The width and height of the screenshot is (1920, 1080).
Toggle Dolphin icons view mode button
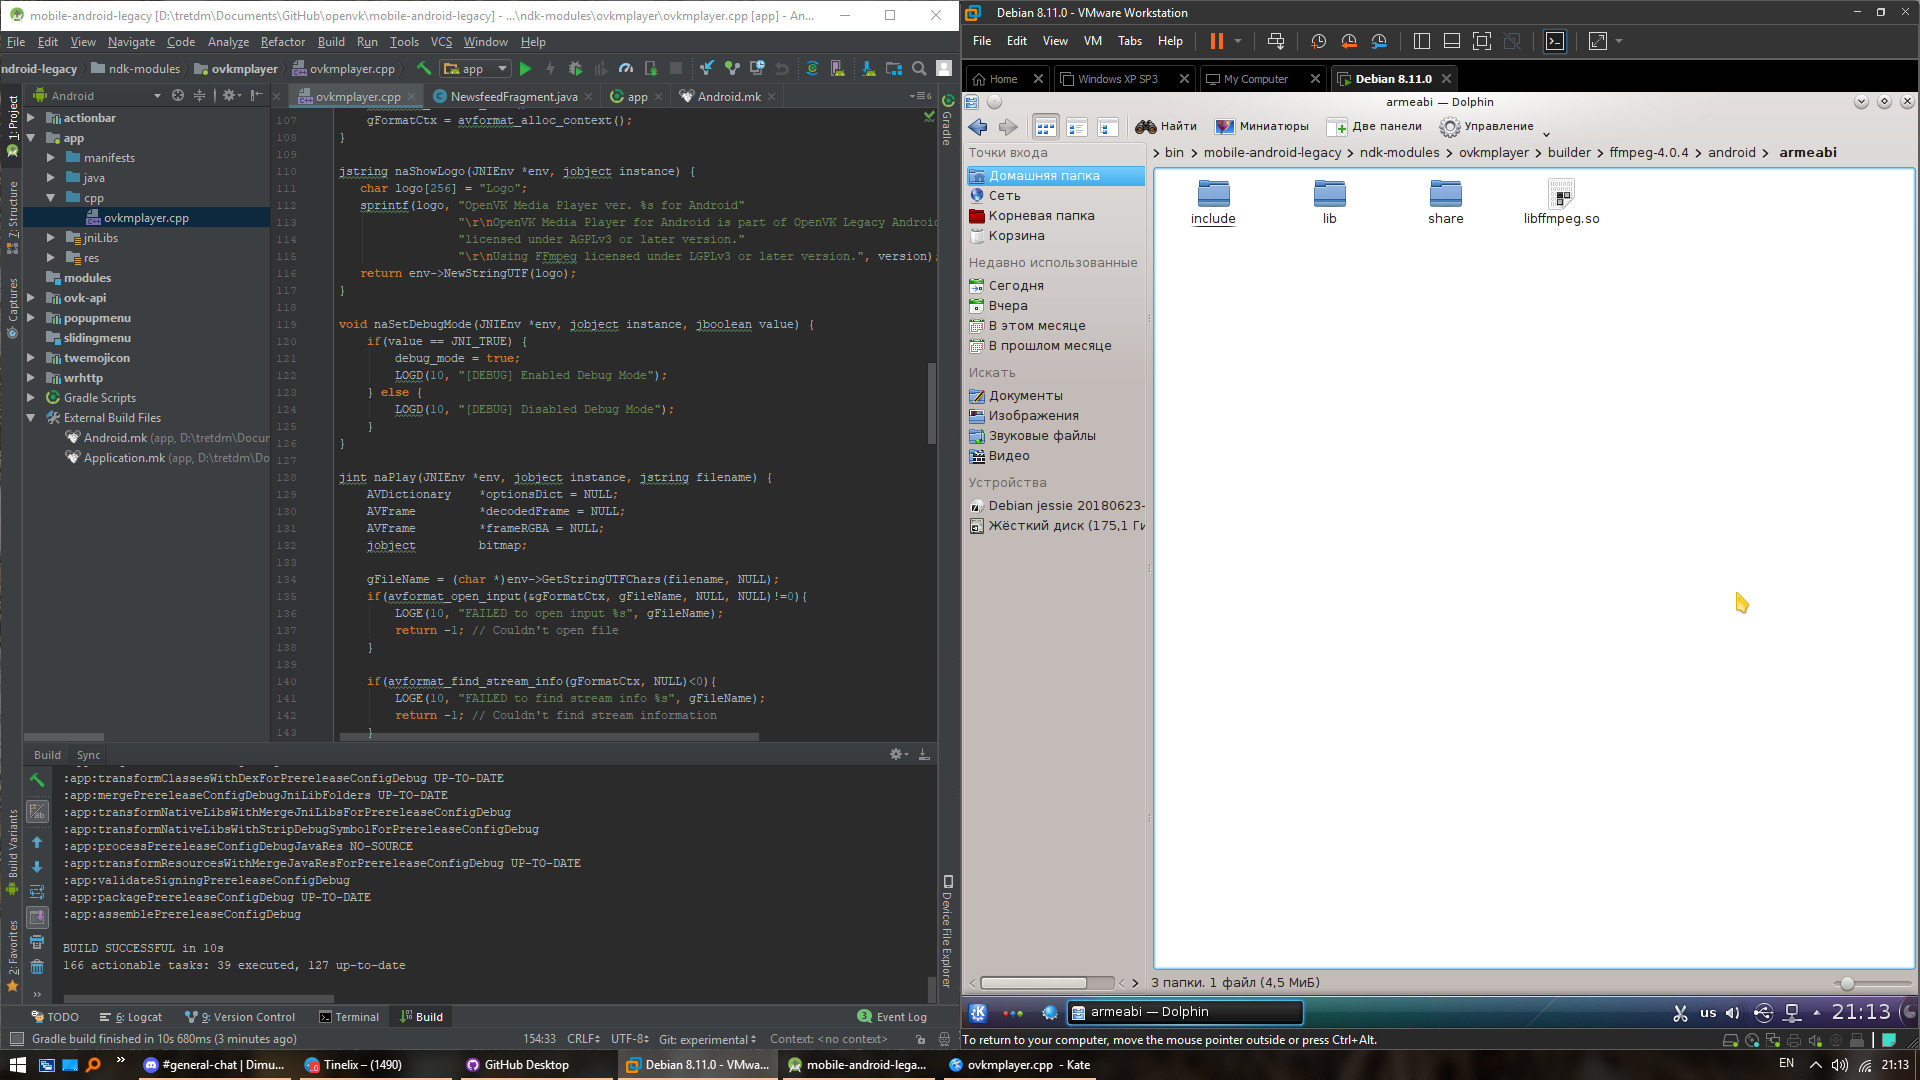(1045, 127)
